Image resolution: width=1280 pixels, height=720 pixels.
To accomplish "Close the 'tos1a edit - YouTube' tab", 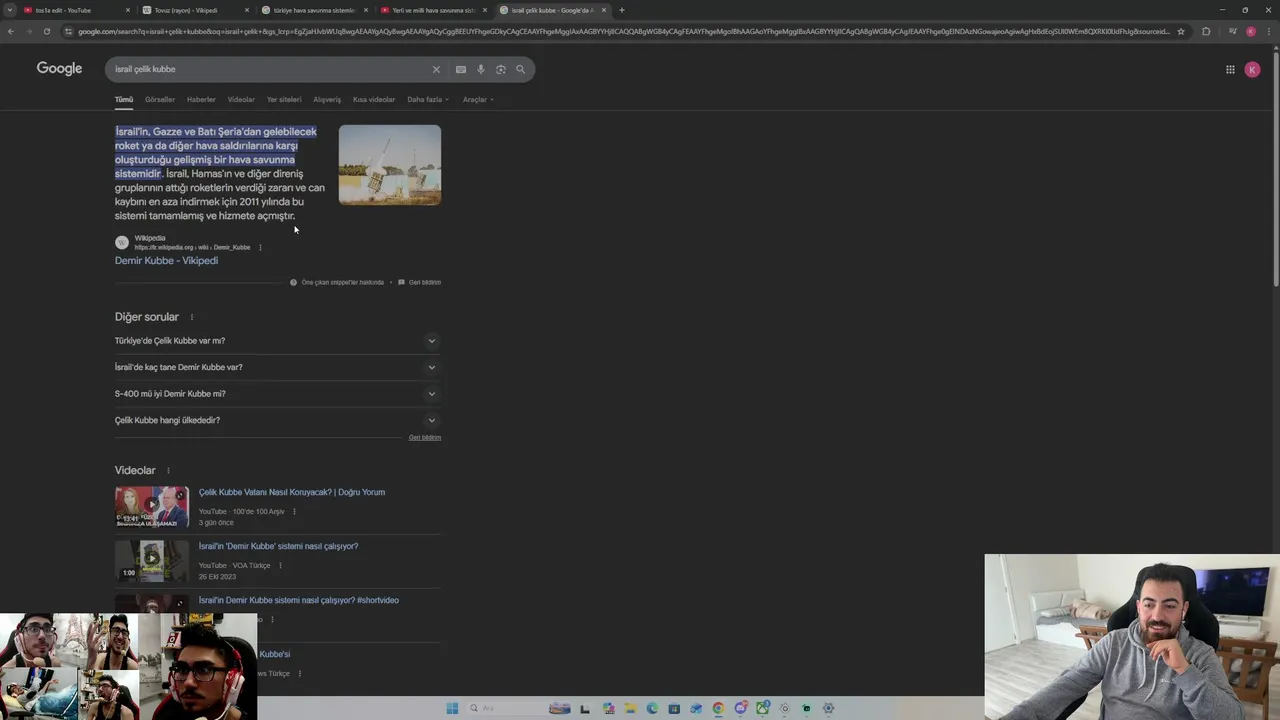I will 128,10.
